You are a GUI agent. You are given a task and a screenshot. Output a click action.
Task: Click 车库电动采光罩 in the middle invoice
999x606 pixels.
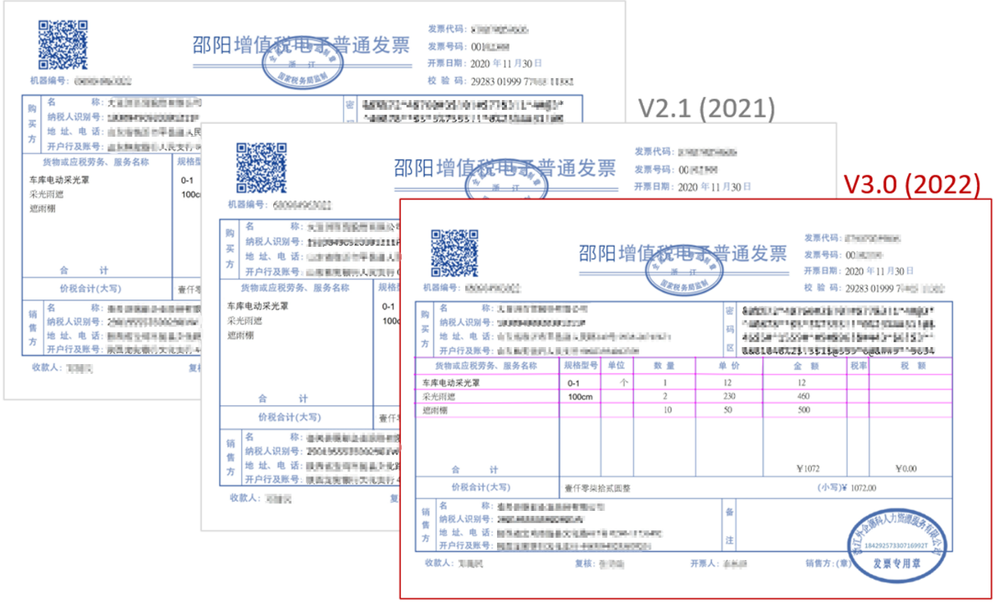tap(257, 306)
